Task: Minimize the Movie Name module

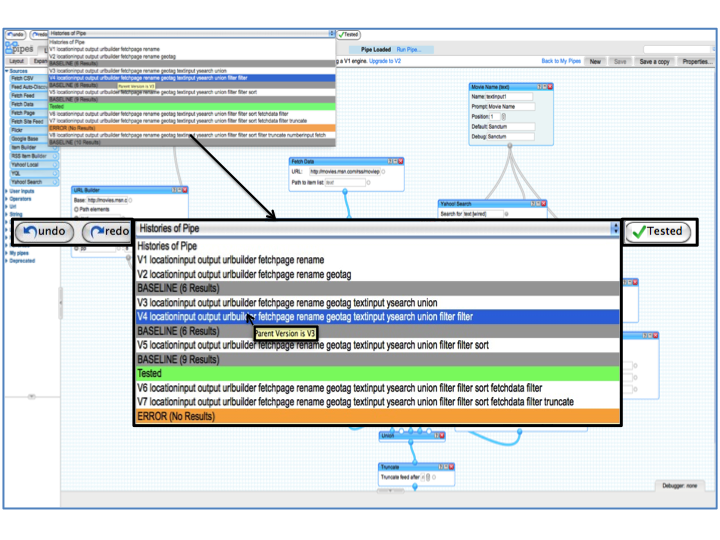Action: [545, 87]
